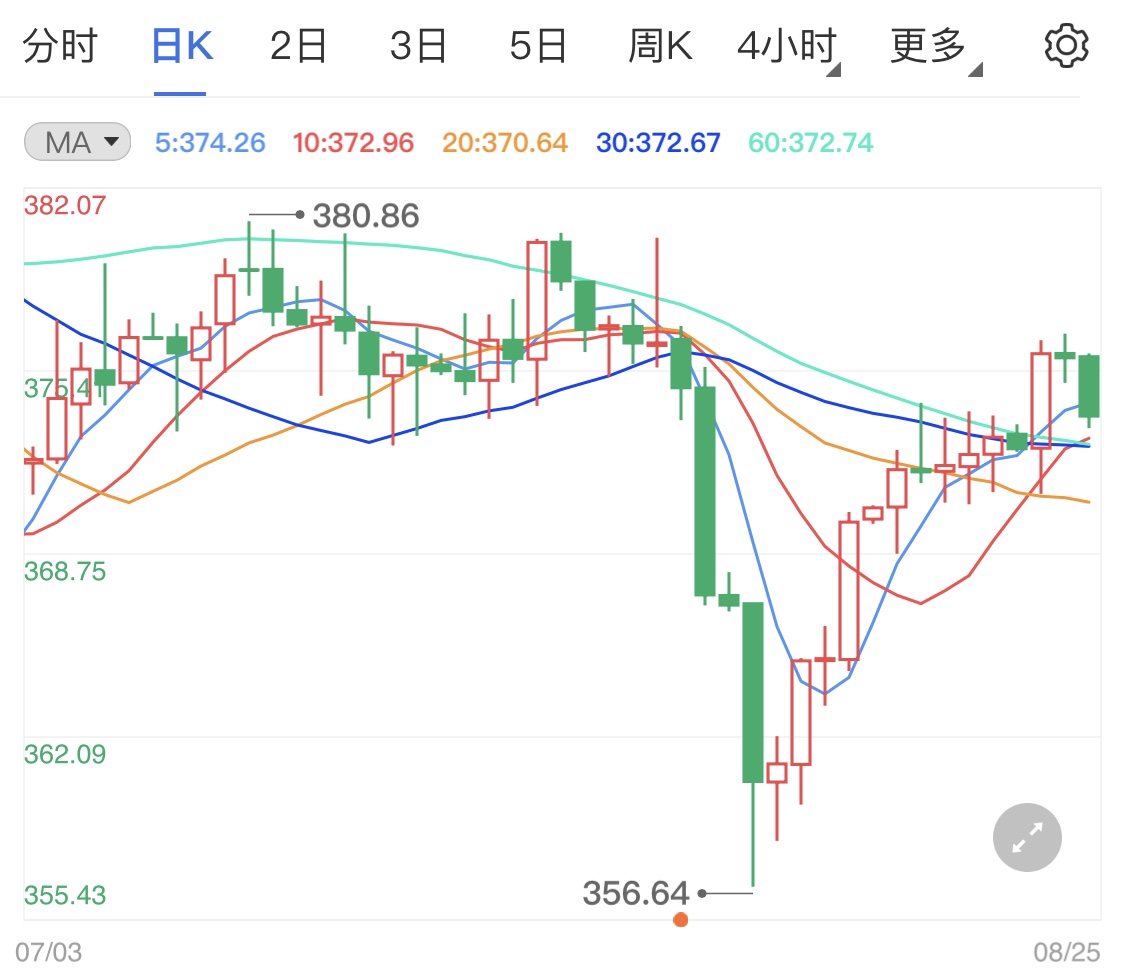Open the MA dropdown menu
Screen dimensions: 1125x980
pos(110,142)
